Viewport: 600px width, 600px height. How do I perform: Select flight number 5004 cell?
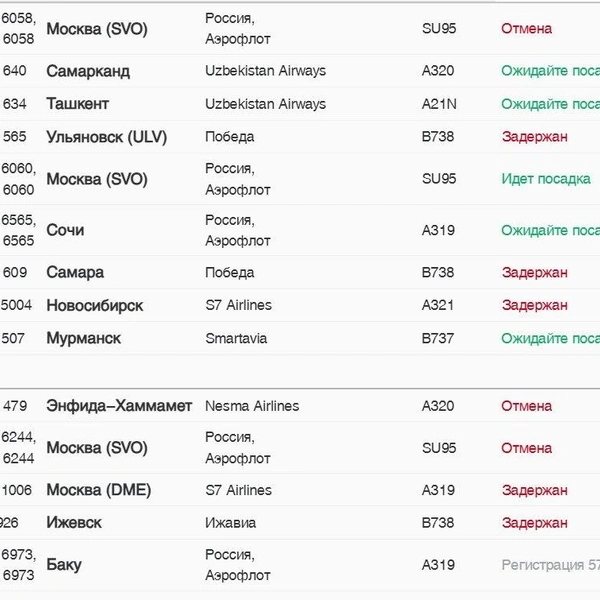coord(16,305)
